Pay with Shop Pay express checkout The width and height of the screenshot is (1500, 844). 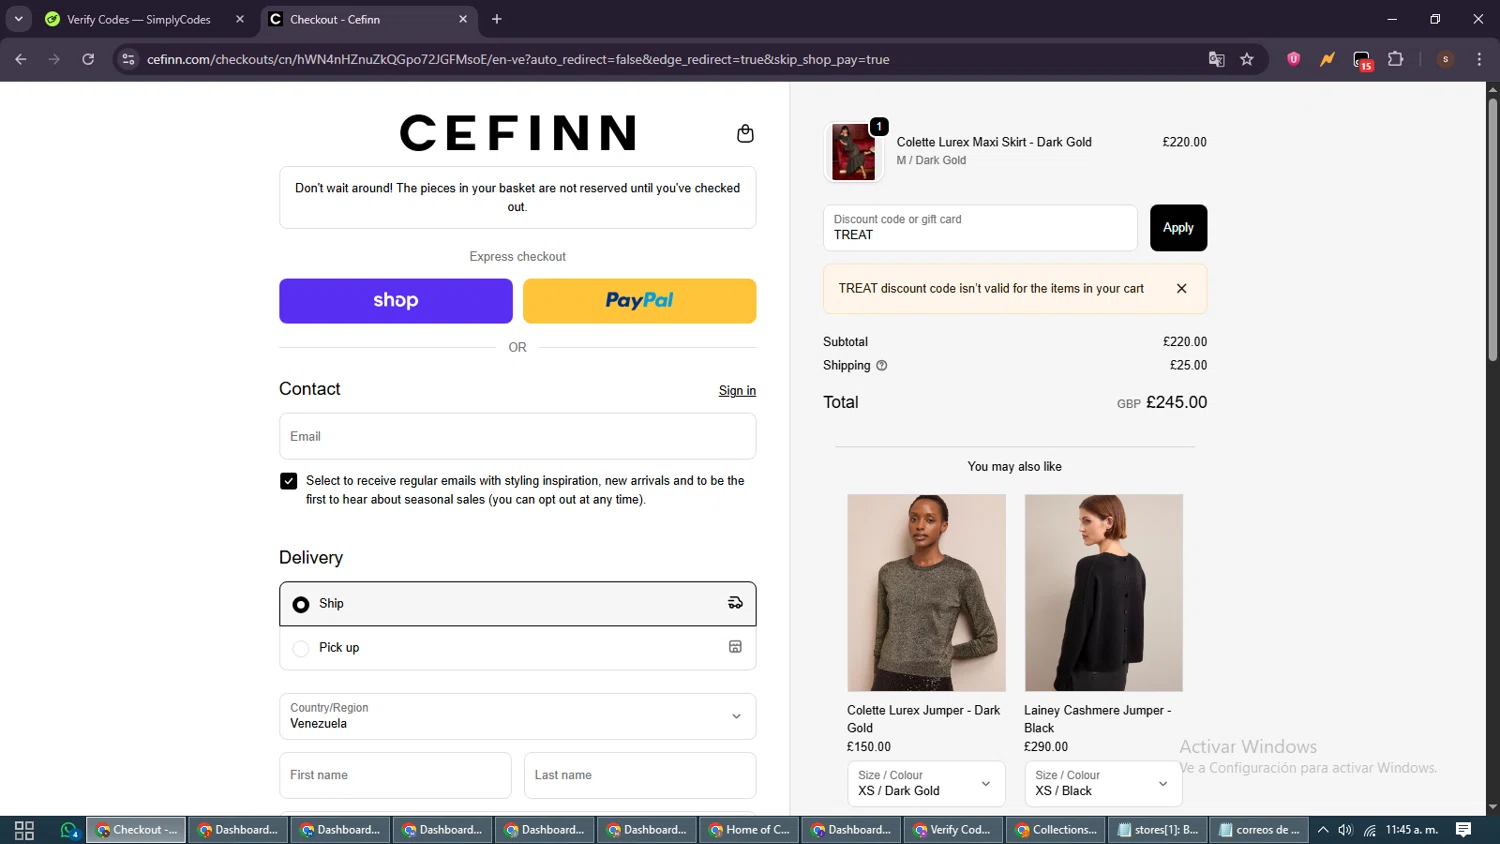(x=395, y=301)
